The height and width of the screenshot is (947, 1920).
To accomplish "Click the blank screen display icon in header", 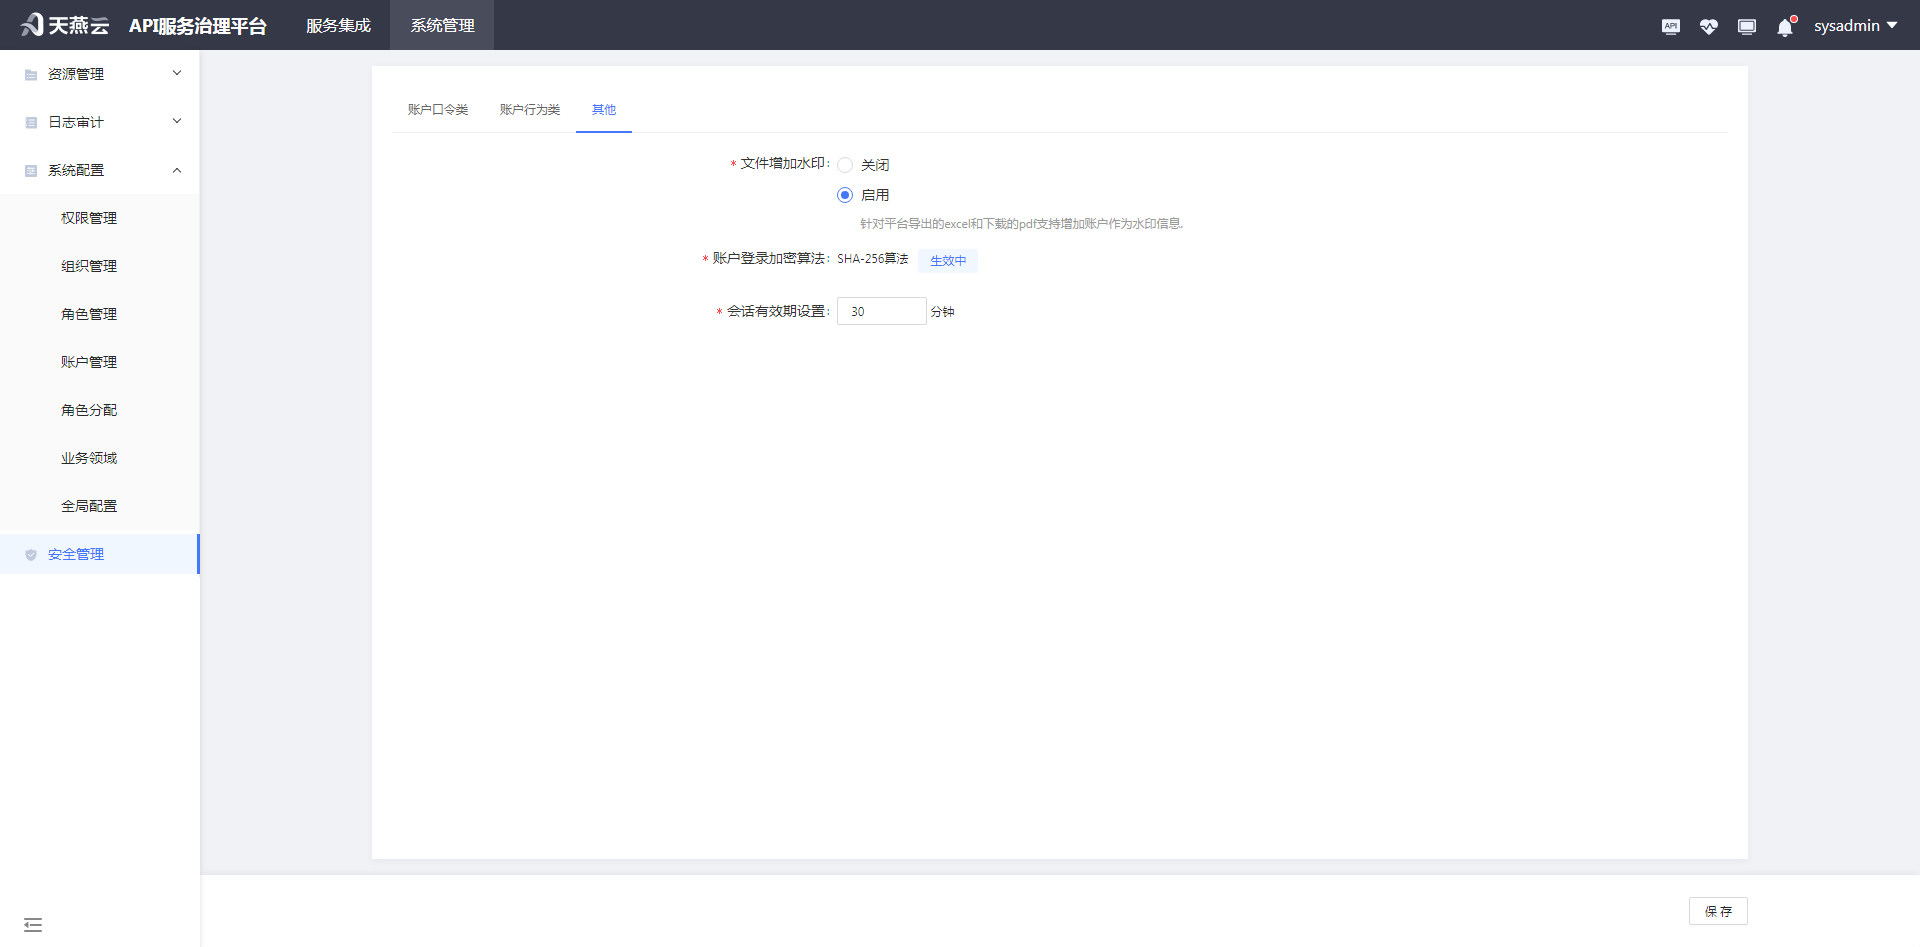I will click(1746, 26).
